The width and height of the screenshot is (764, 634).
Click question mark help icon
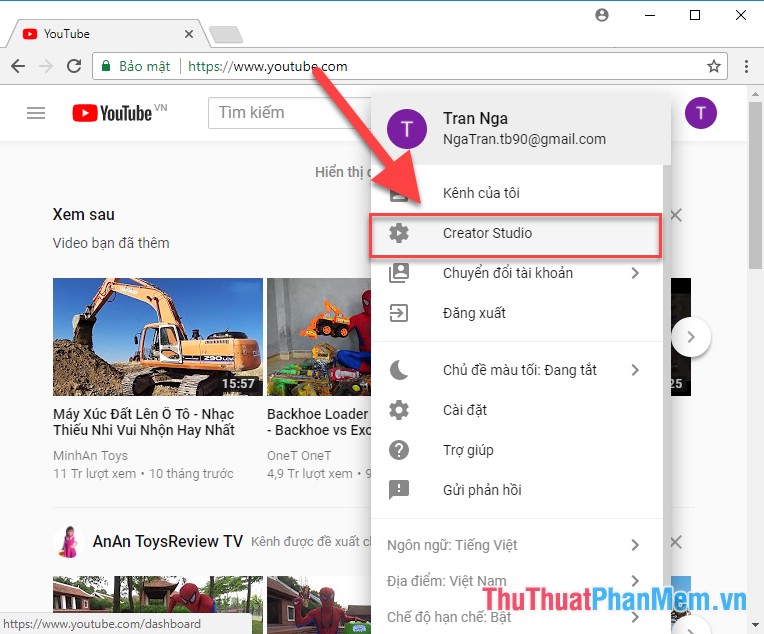click(x=399, y=450)
